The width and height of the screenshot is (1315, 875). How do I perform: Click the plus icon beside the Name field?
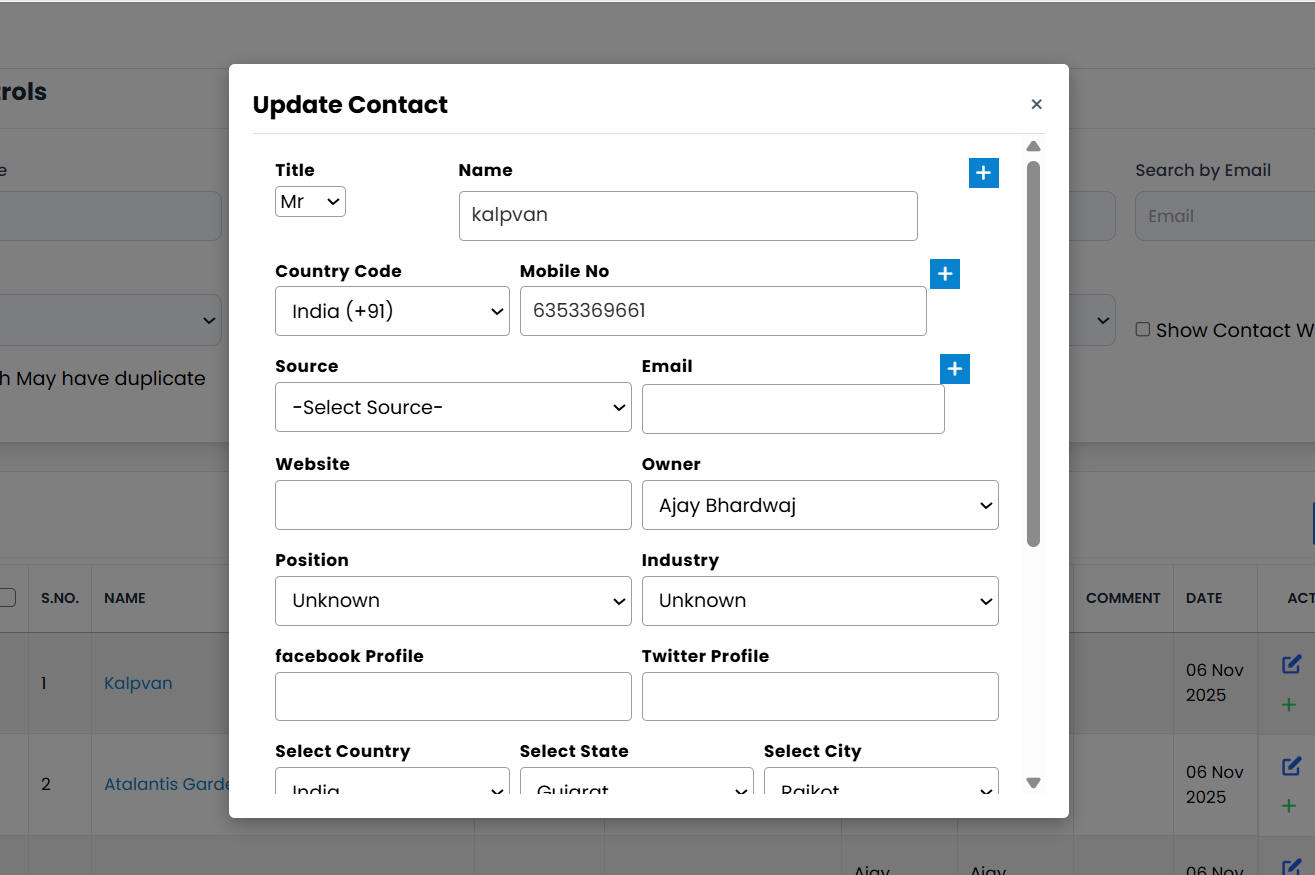coord(983,173)
